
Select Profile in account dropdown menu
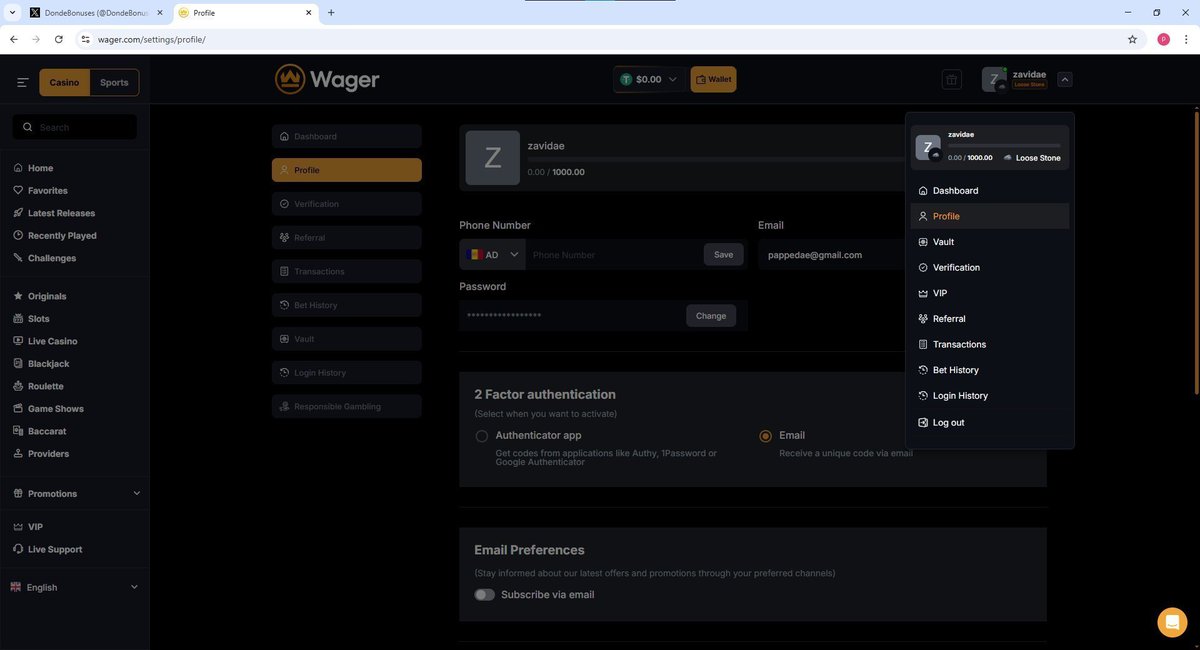(x=990, y=216)
